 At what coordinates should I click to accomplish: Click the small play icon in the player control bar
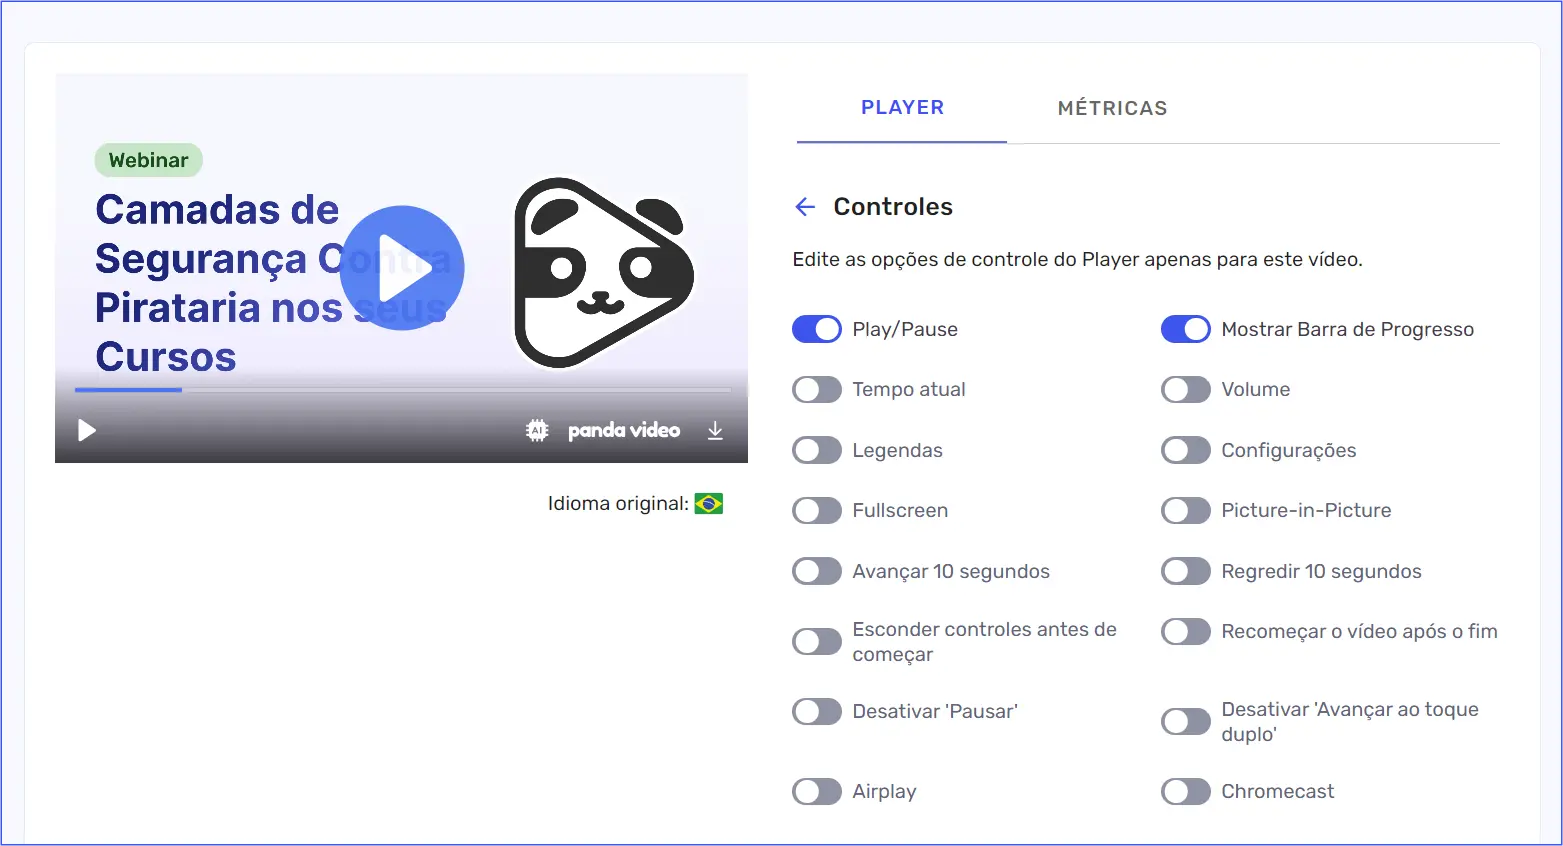(x=86, y=430)
